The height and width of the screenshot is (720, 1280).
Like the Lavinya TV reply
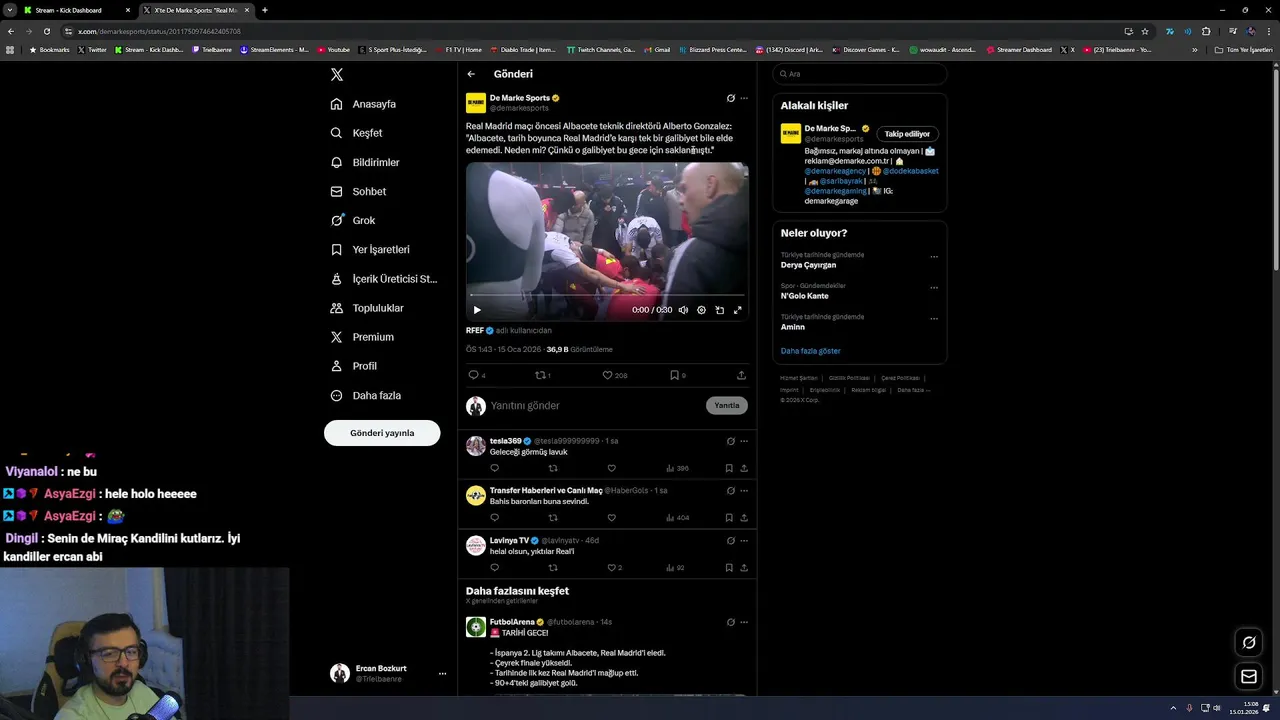pos(612,568)
